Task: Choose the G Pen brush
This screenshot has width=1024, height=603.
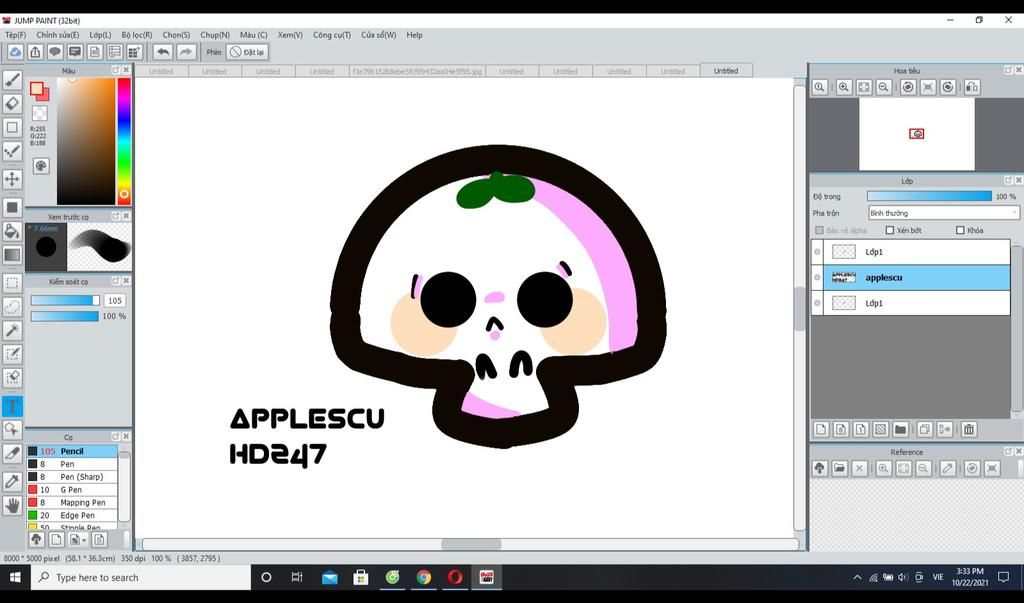Action: click(71, 490)
